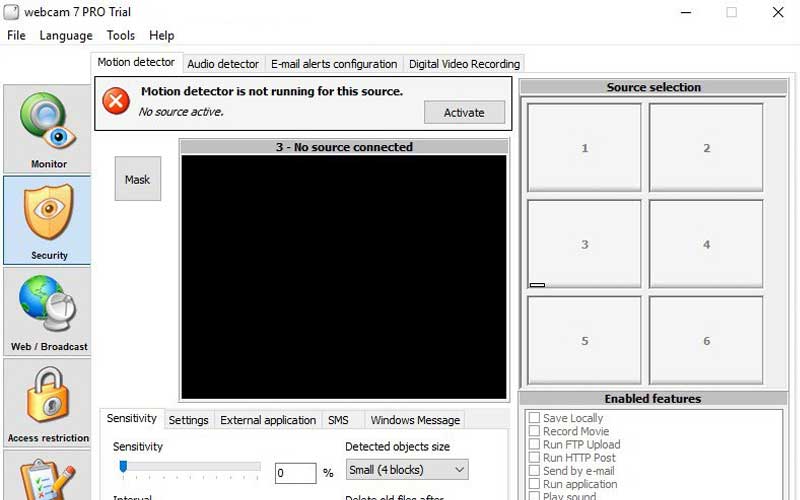The image size is (800, 500).
Task: Click the Sensitivity slider handle
Action: click(123, 466)
